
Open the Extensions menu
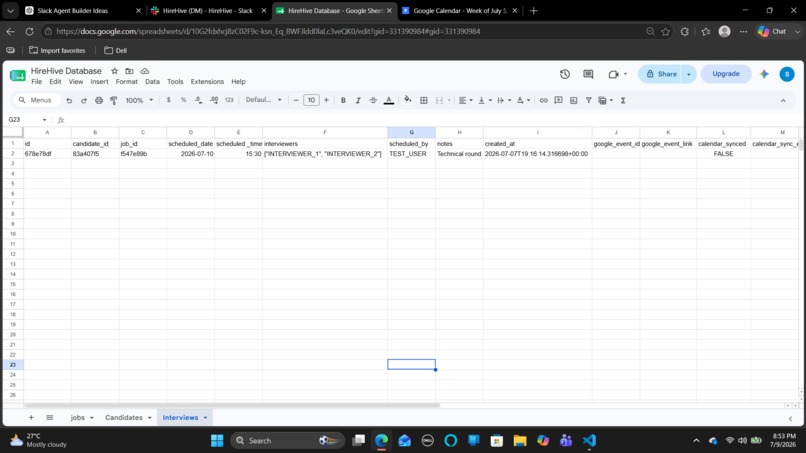(207, 82)
